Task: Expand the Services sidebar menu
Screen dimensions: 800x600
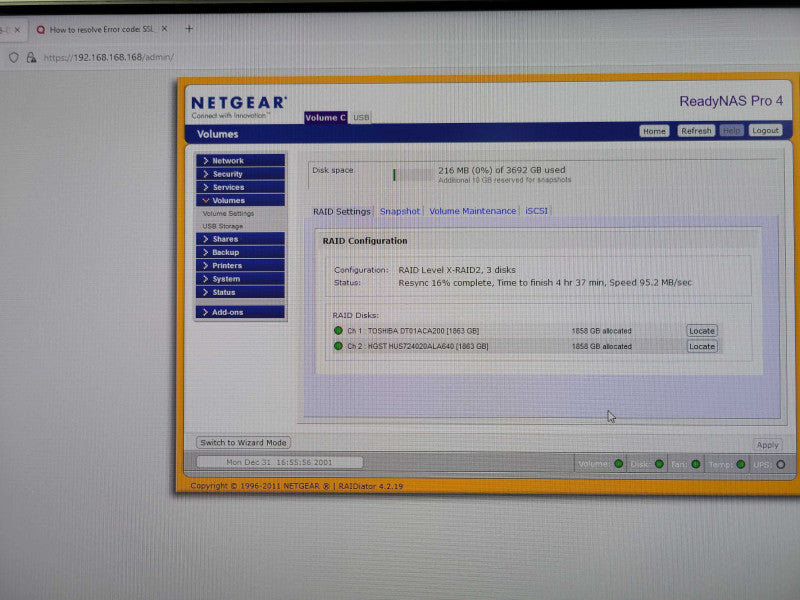Action: click(x=240, y=187)
